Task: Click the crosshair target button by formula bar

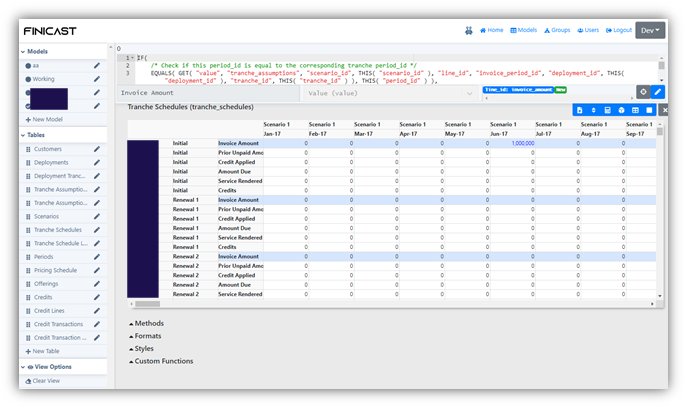Action: coord(643,92)
